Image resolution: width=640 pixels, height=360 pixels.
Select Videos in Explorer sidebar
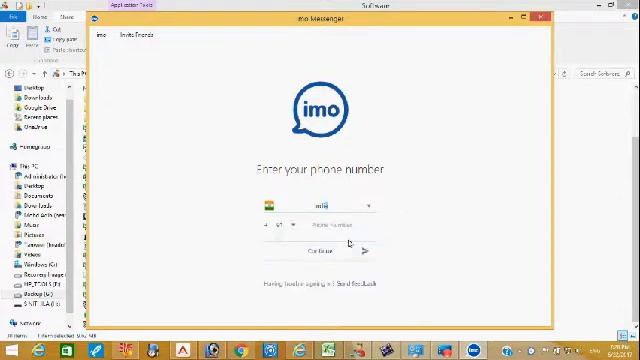coord(28,255)
